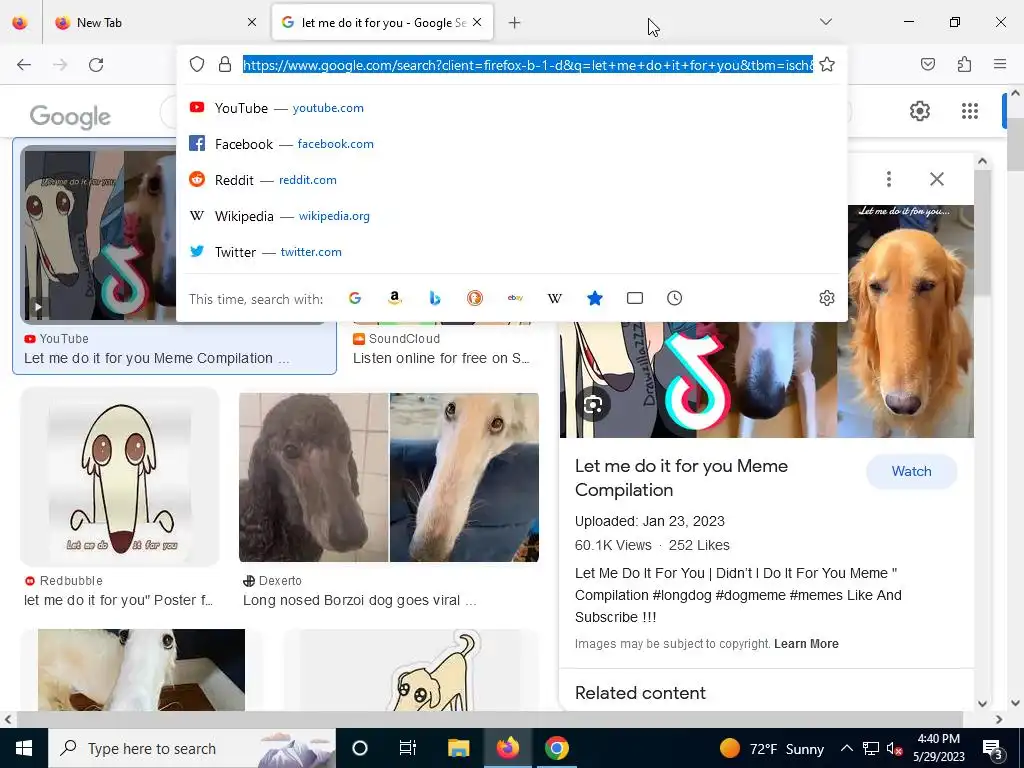Select the Facebook suggestion row
The width and height of the screenshot is (1024, 768).
tap(511, 144)
